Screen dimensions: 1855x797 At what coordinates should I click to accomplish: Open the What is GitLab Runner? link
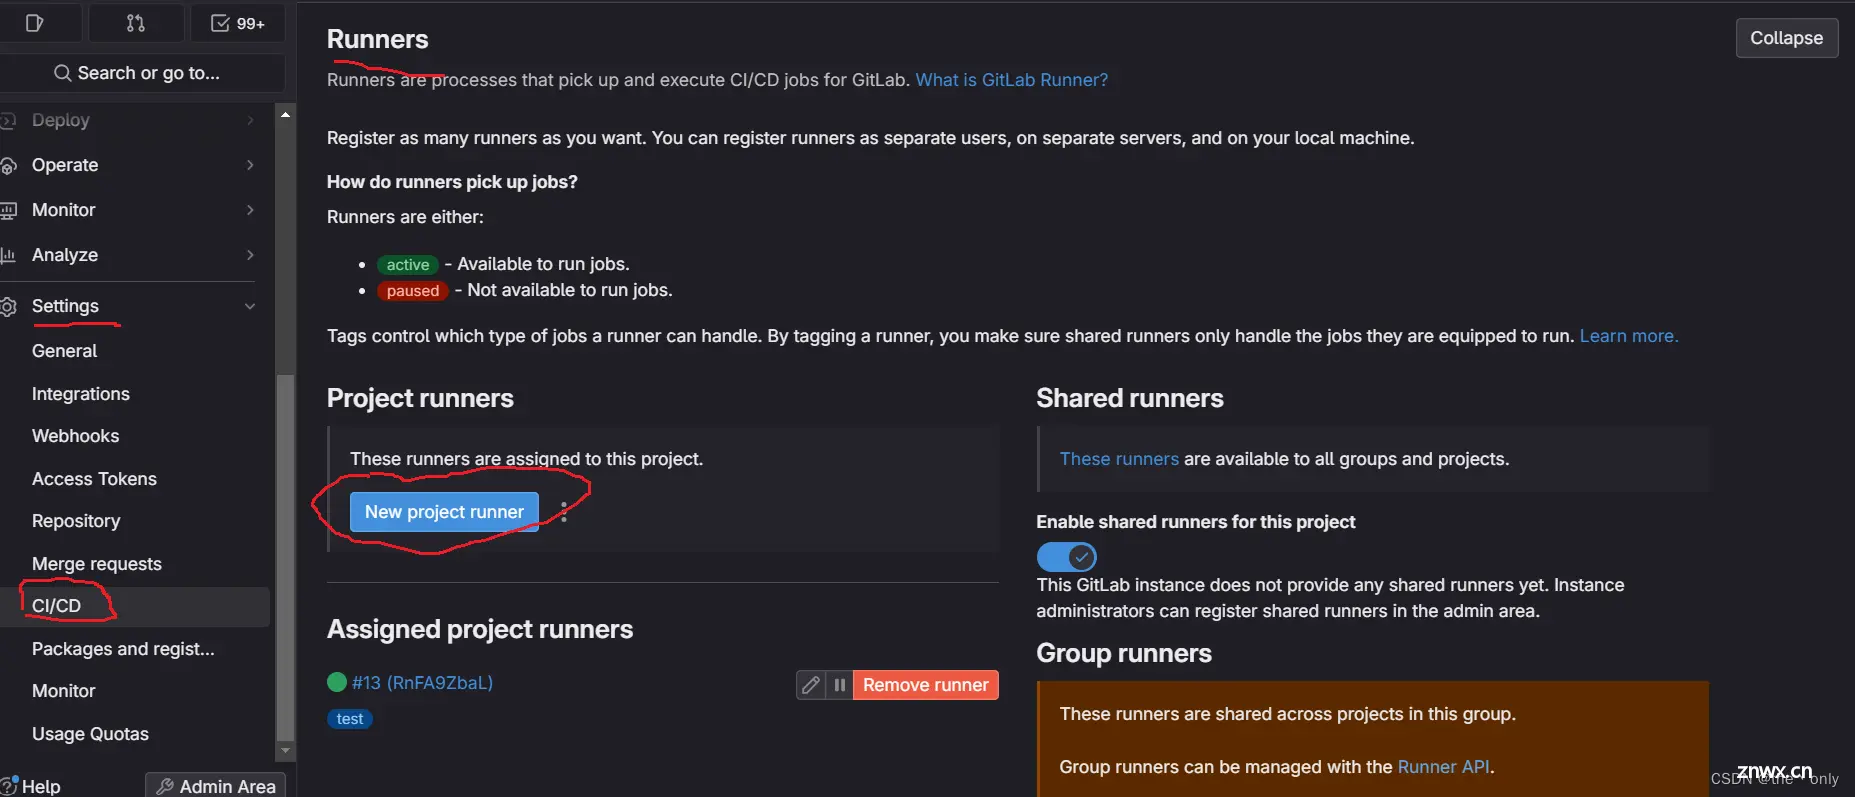coord(1012,80)
